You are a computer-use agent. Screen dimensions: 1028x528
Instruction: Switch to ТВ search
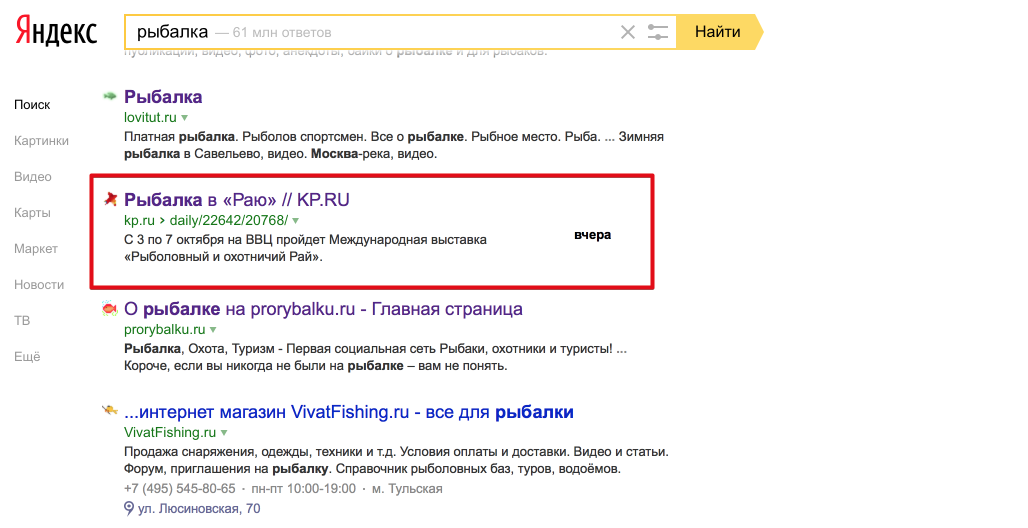[22, 321]
